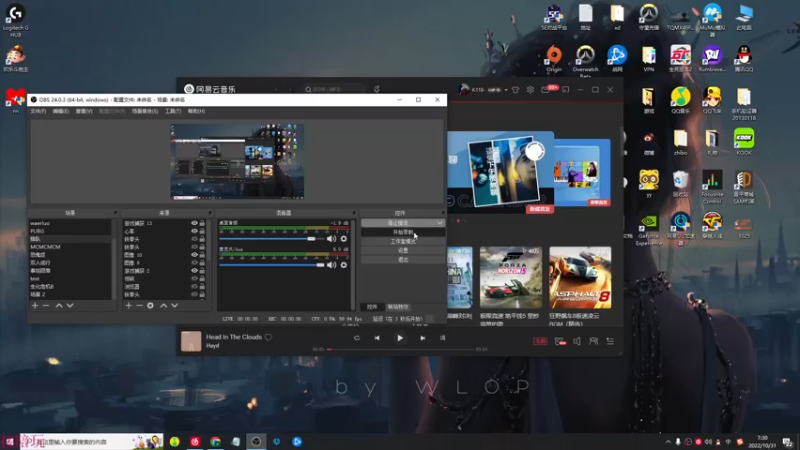This screenshot has height=450, width=800.
Task: Like Head In The Clouds with the heart
Action: [x=268, y=337]
